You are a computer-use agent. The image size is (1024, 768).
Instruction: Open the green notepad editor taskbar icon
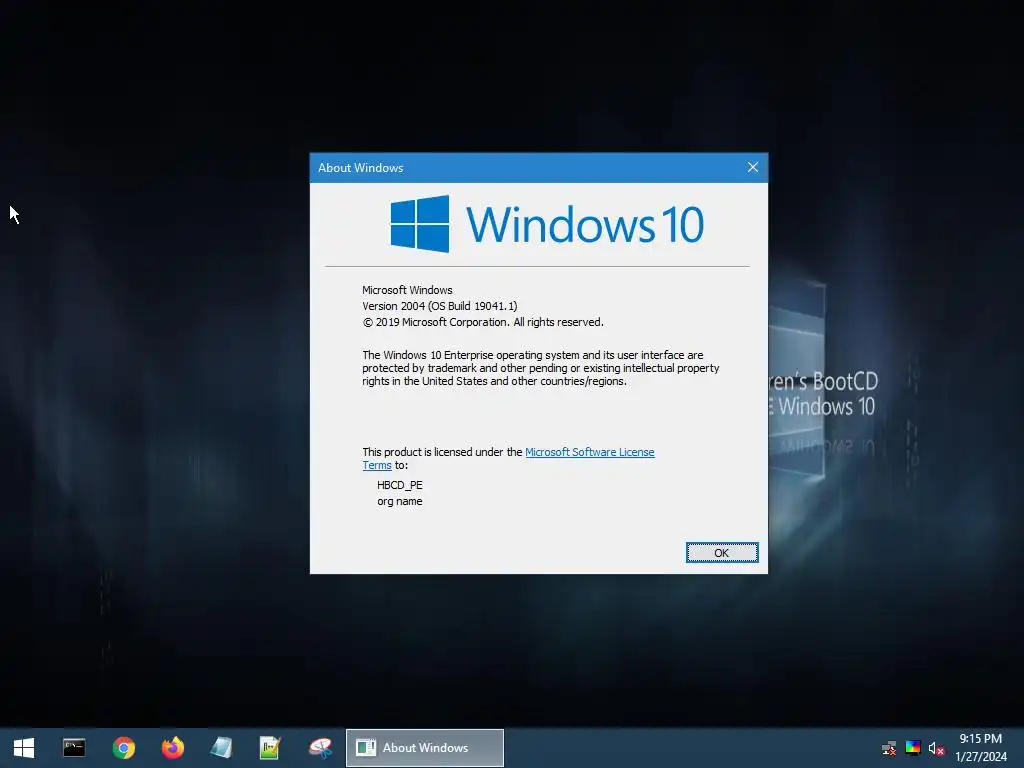[x=270, y=748]
